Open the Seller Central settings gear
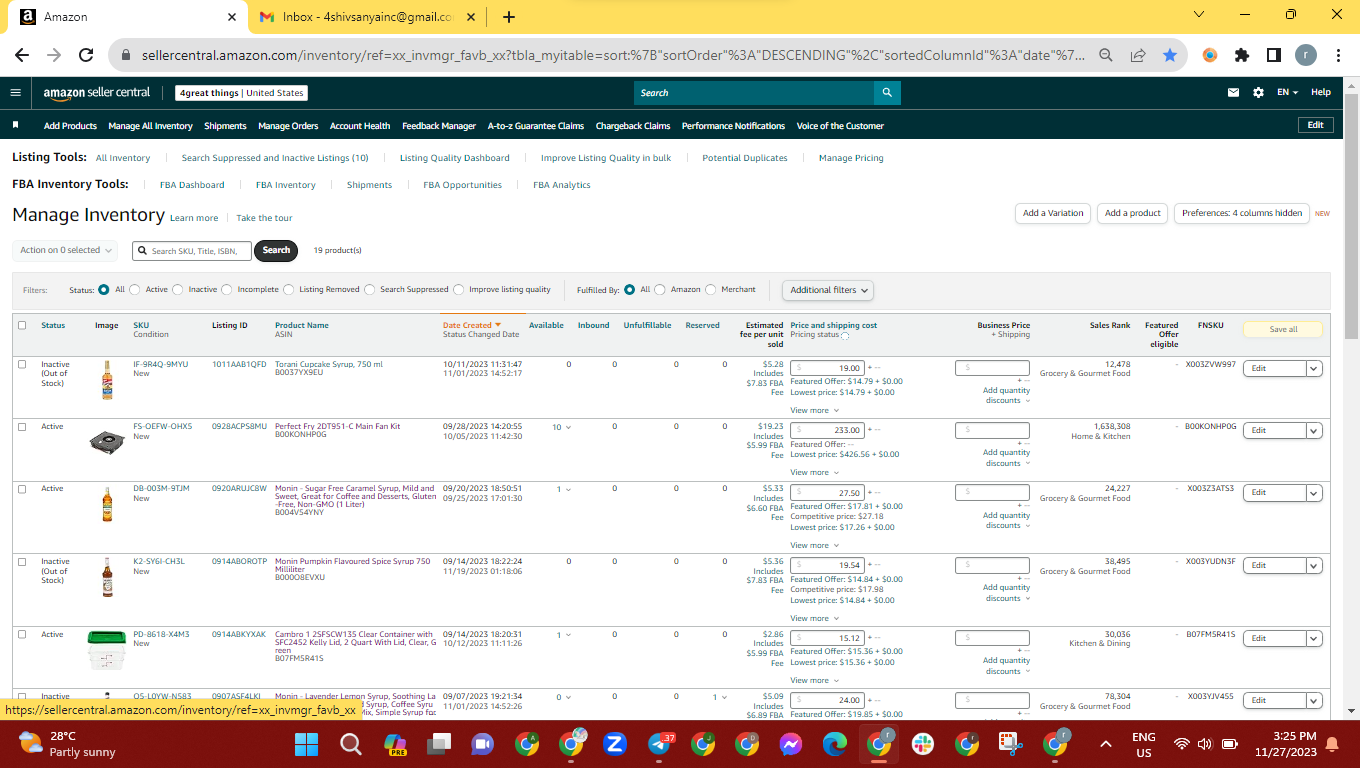This screenshot has height=768, width=1360. tap(1258, 93)
